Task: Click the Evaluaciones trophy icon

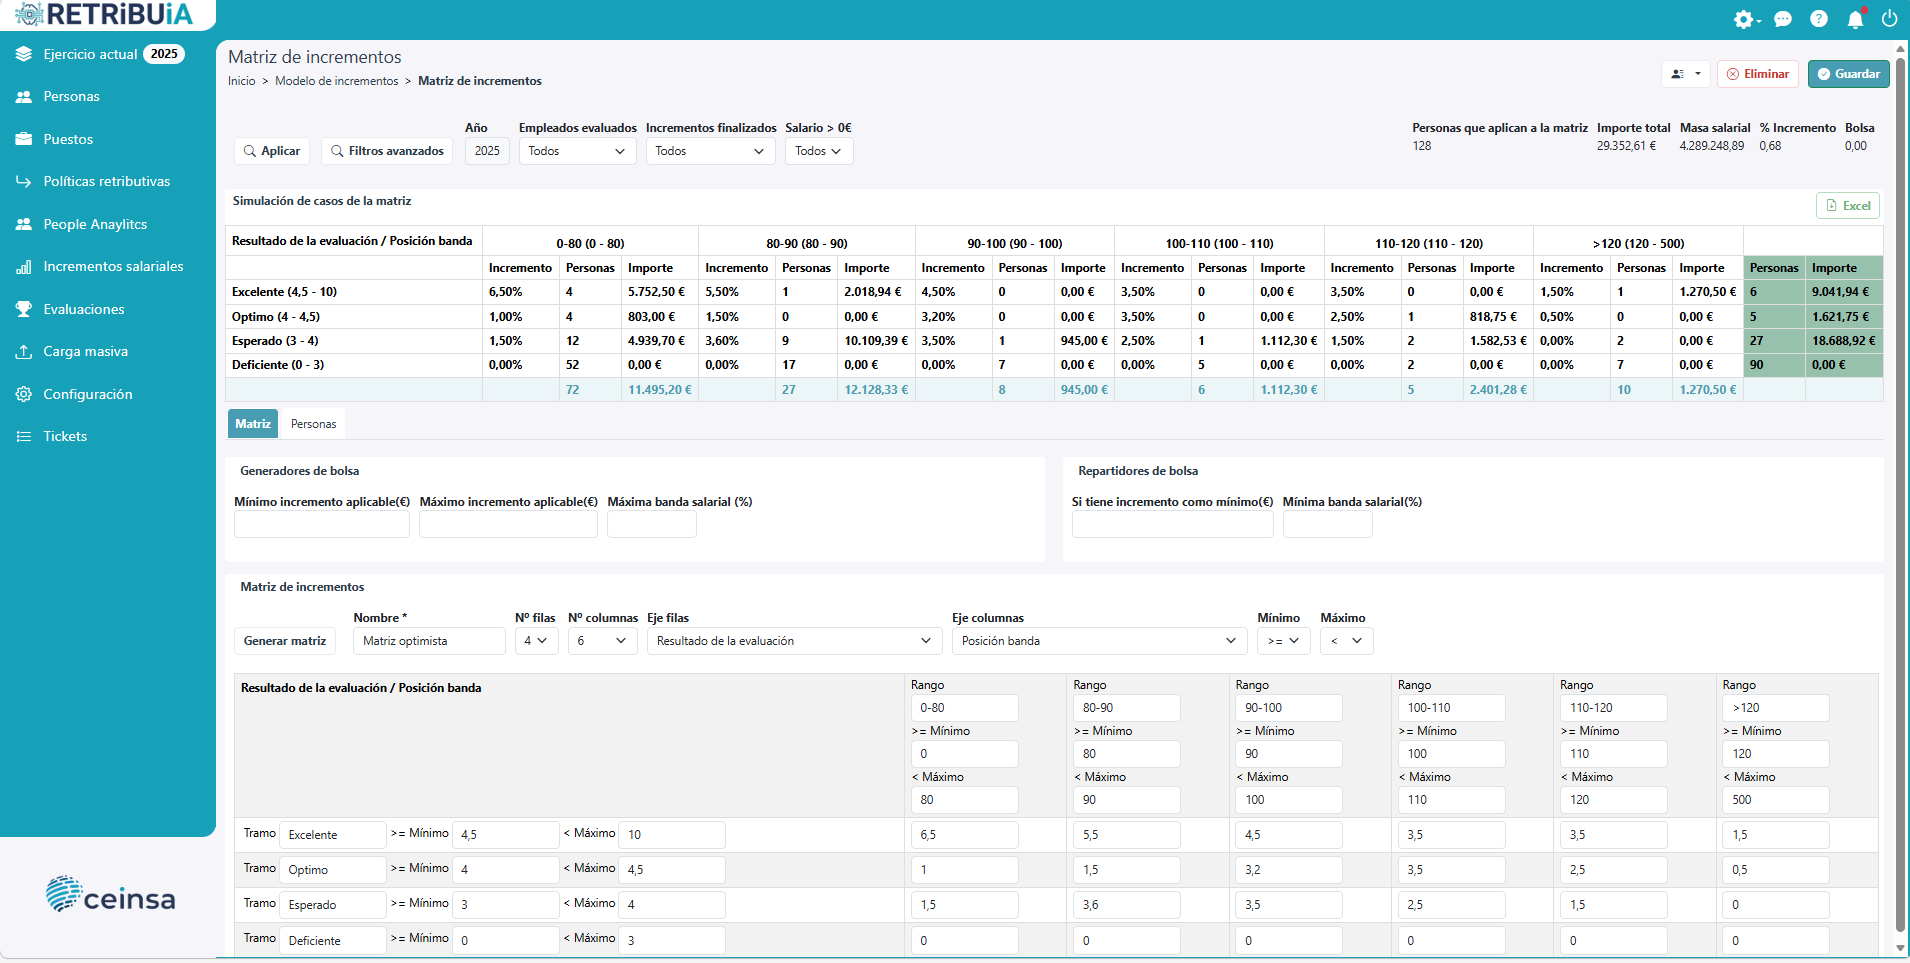Action: coord(24,309)
